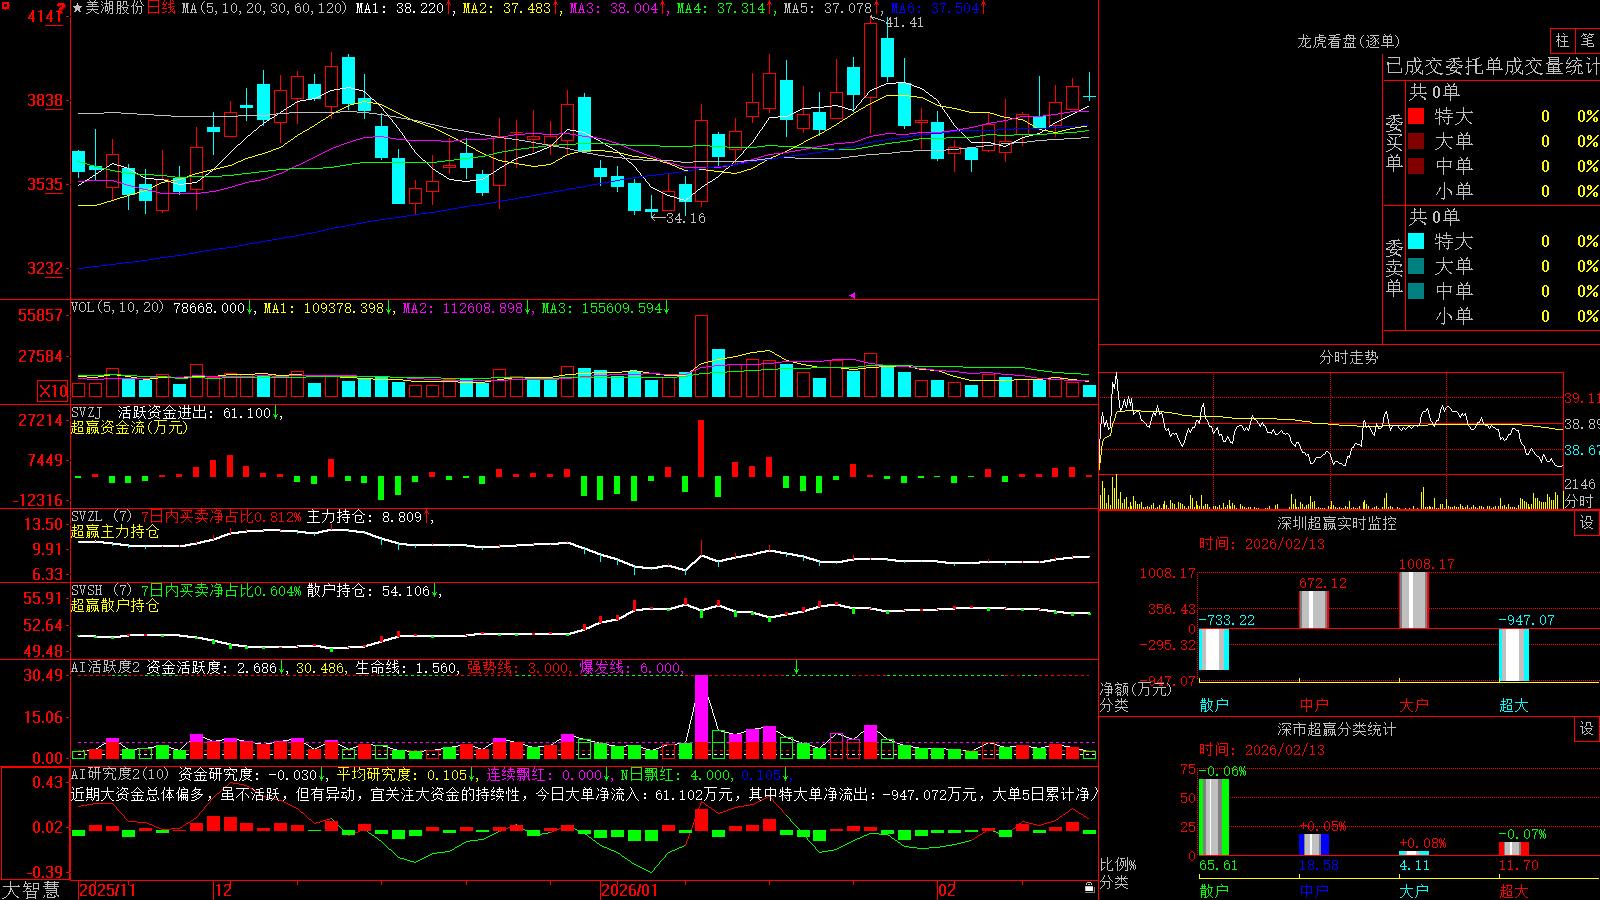This screenshot has width=1600, height=900.
Task: Click the VOL(5,10,20) indicator label
Action: [x=117, y=307]
